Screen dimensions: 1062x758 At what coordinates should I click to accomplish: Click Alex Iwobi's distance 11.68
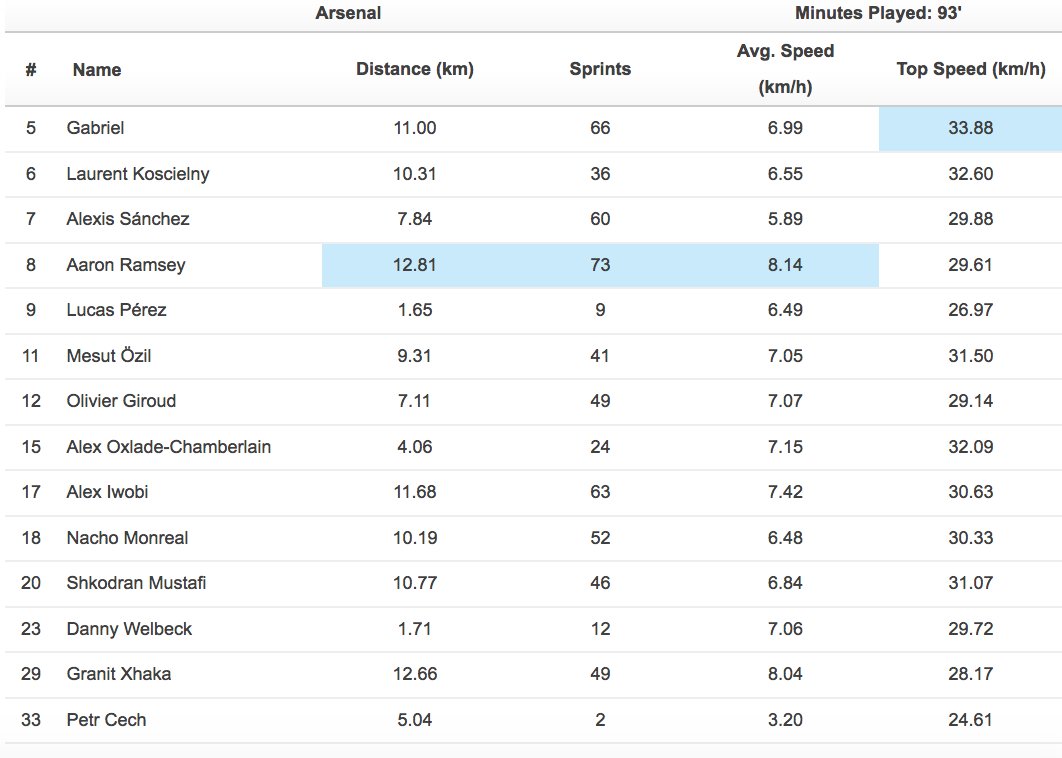click(415, 492)
